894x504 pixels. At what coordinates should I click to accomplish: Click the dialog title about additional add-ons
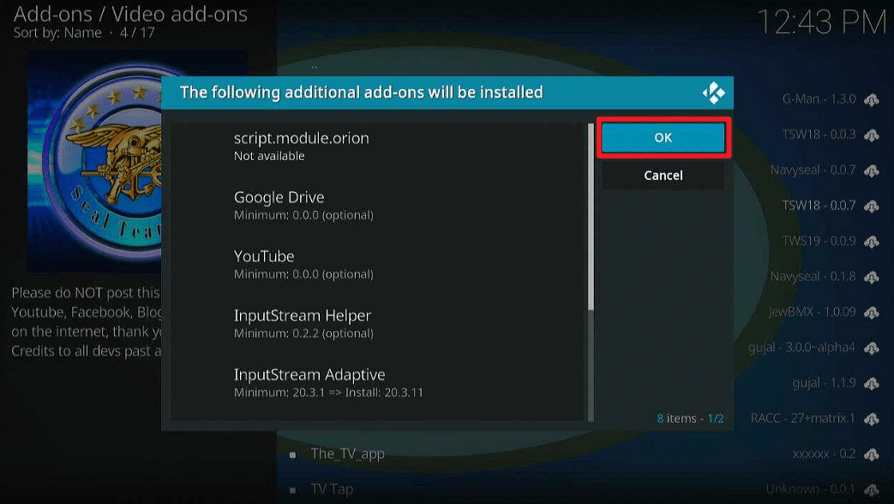361,92
